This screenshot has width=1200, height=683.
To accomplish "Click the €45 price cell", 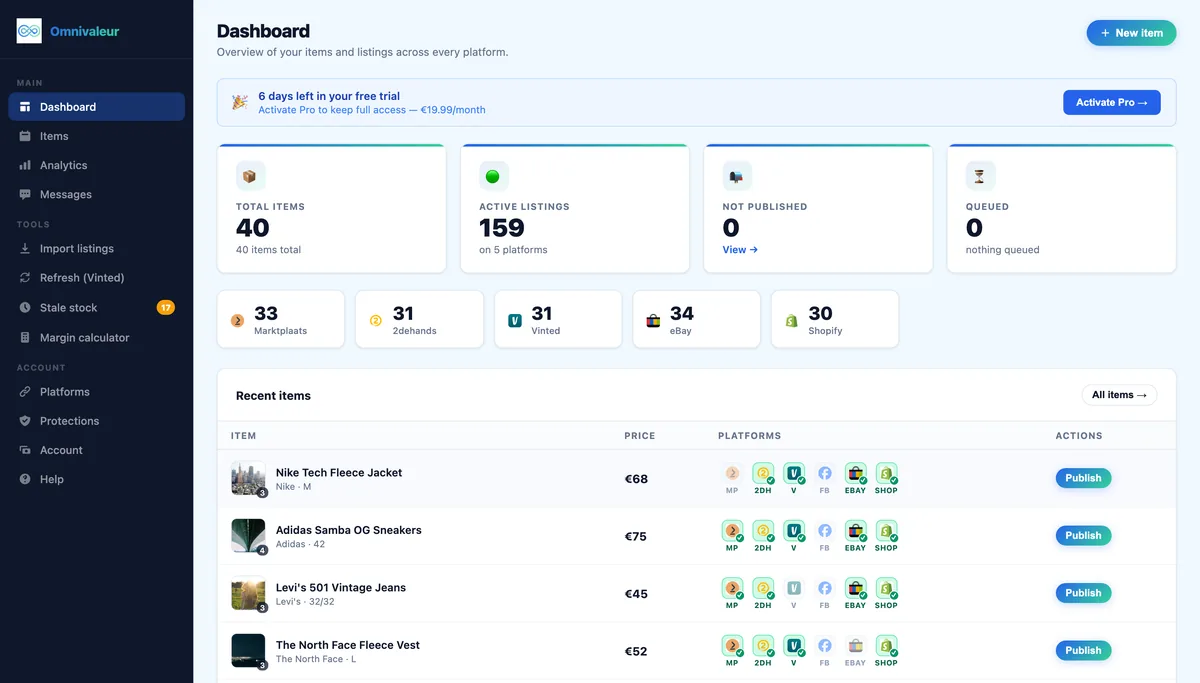I will [636, 594].
